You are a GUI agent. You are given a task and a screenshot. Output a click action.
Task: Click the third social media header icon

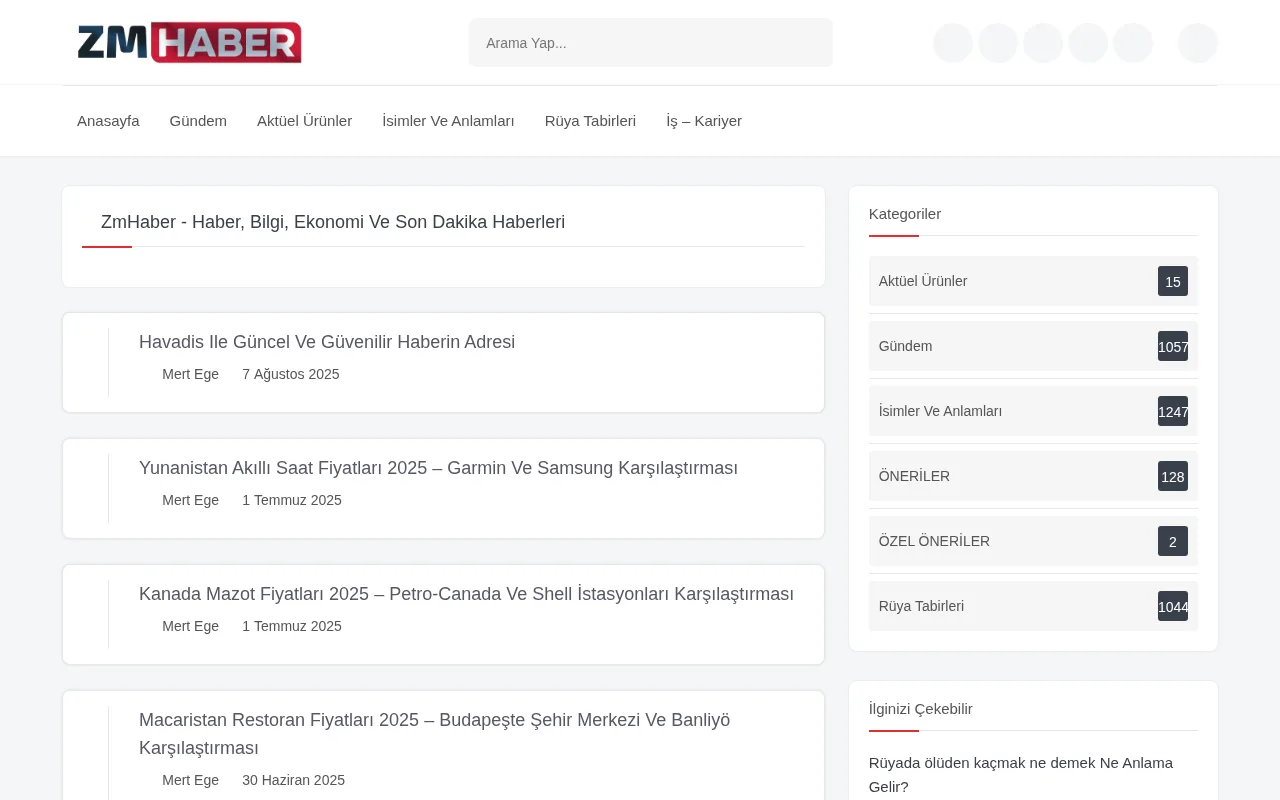pos(1042,43)
